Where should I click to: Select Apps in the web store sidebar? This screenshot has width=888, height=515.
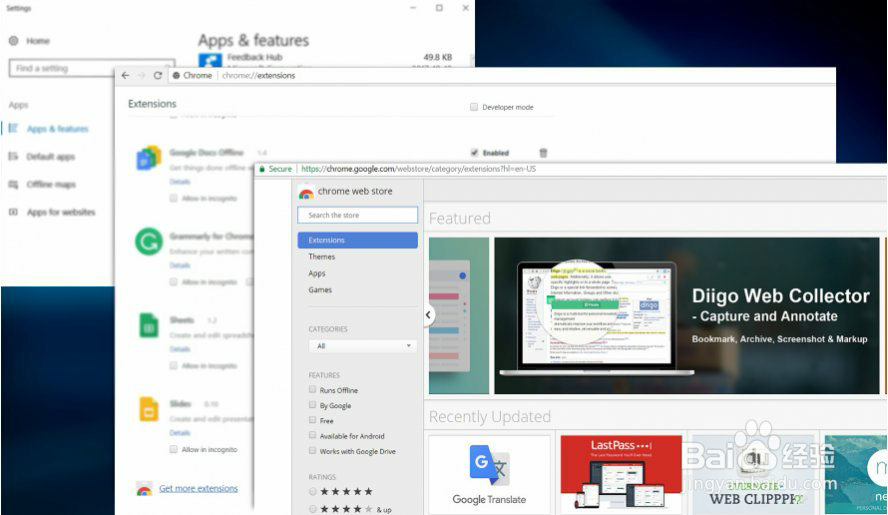point(317,273)
